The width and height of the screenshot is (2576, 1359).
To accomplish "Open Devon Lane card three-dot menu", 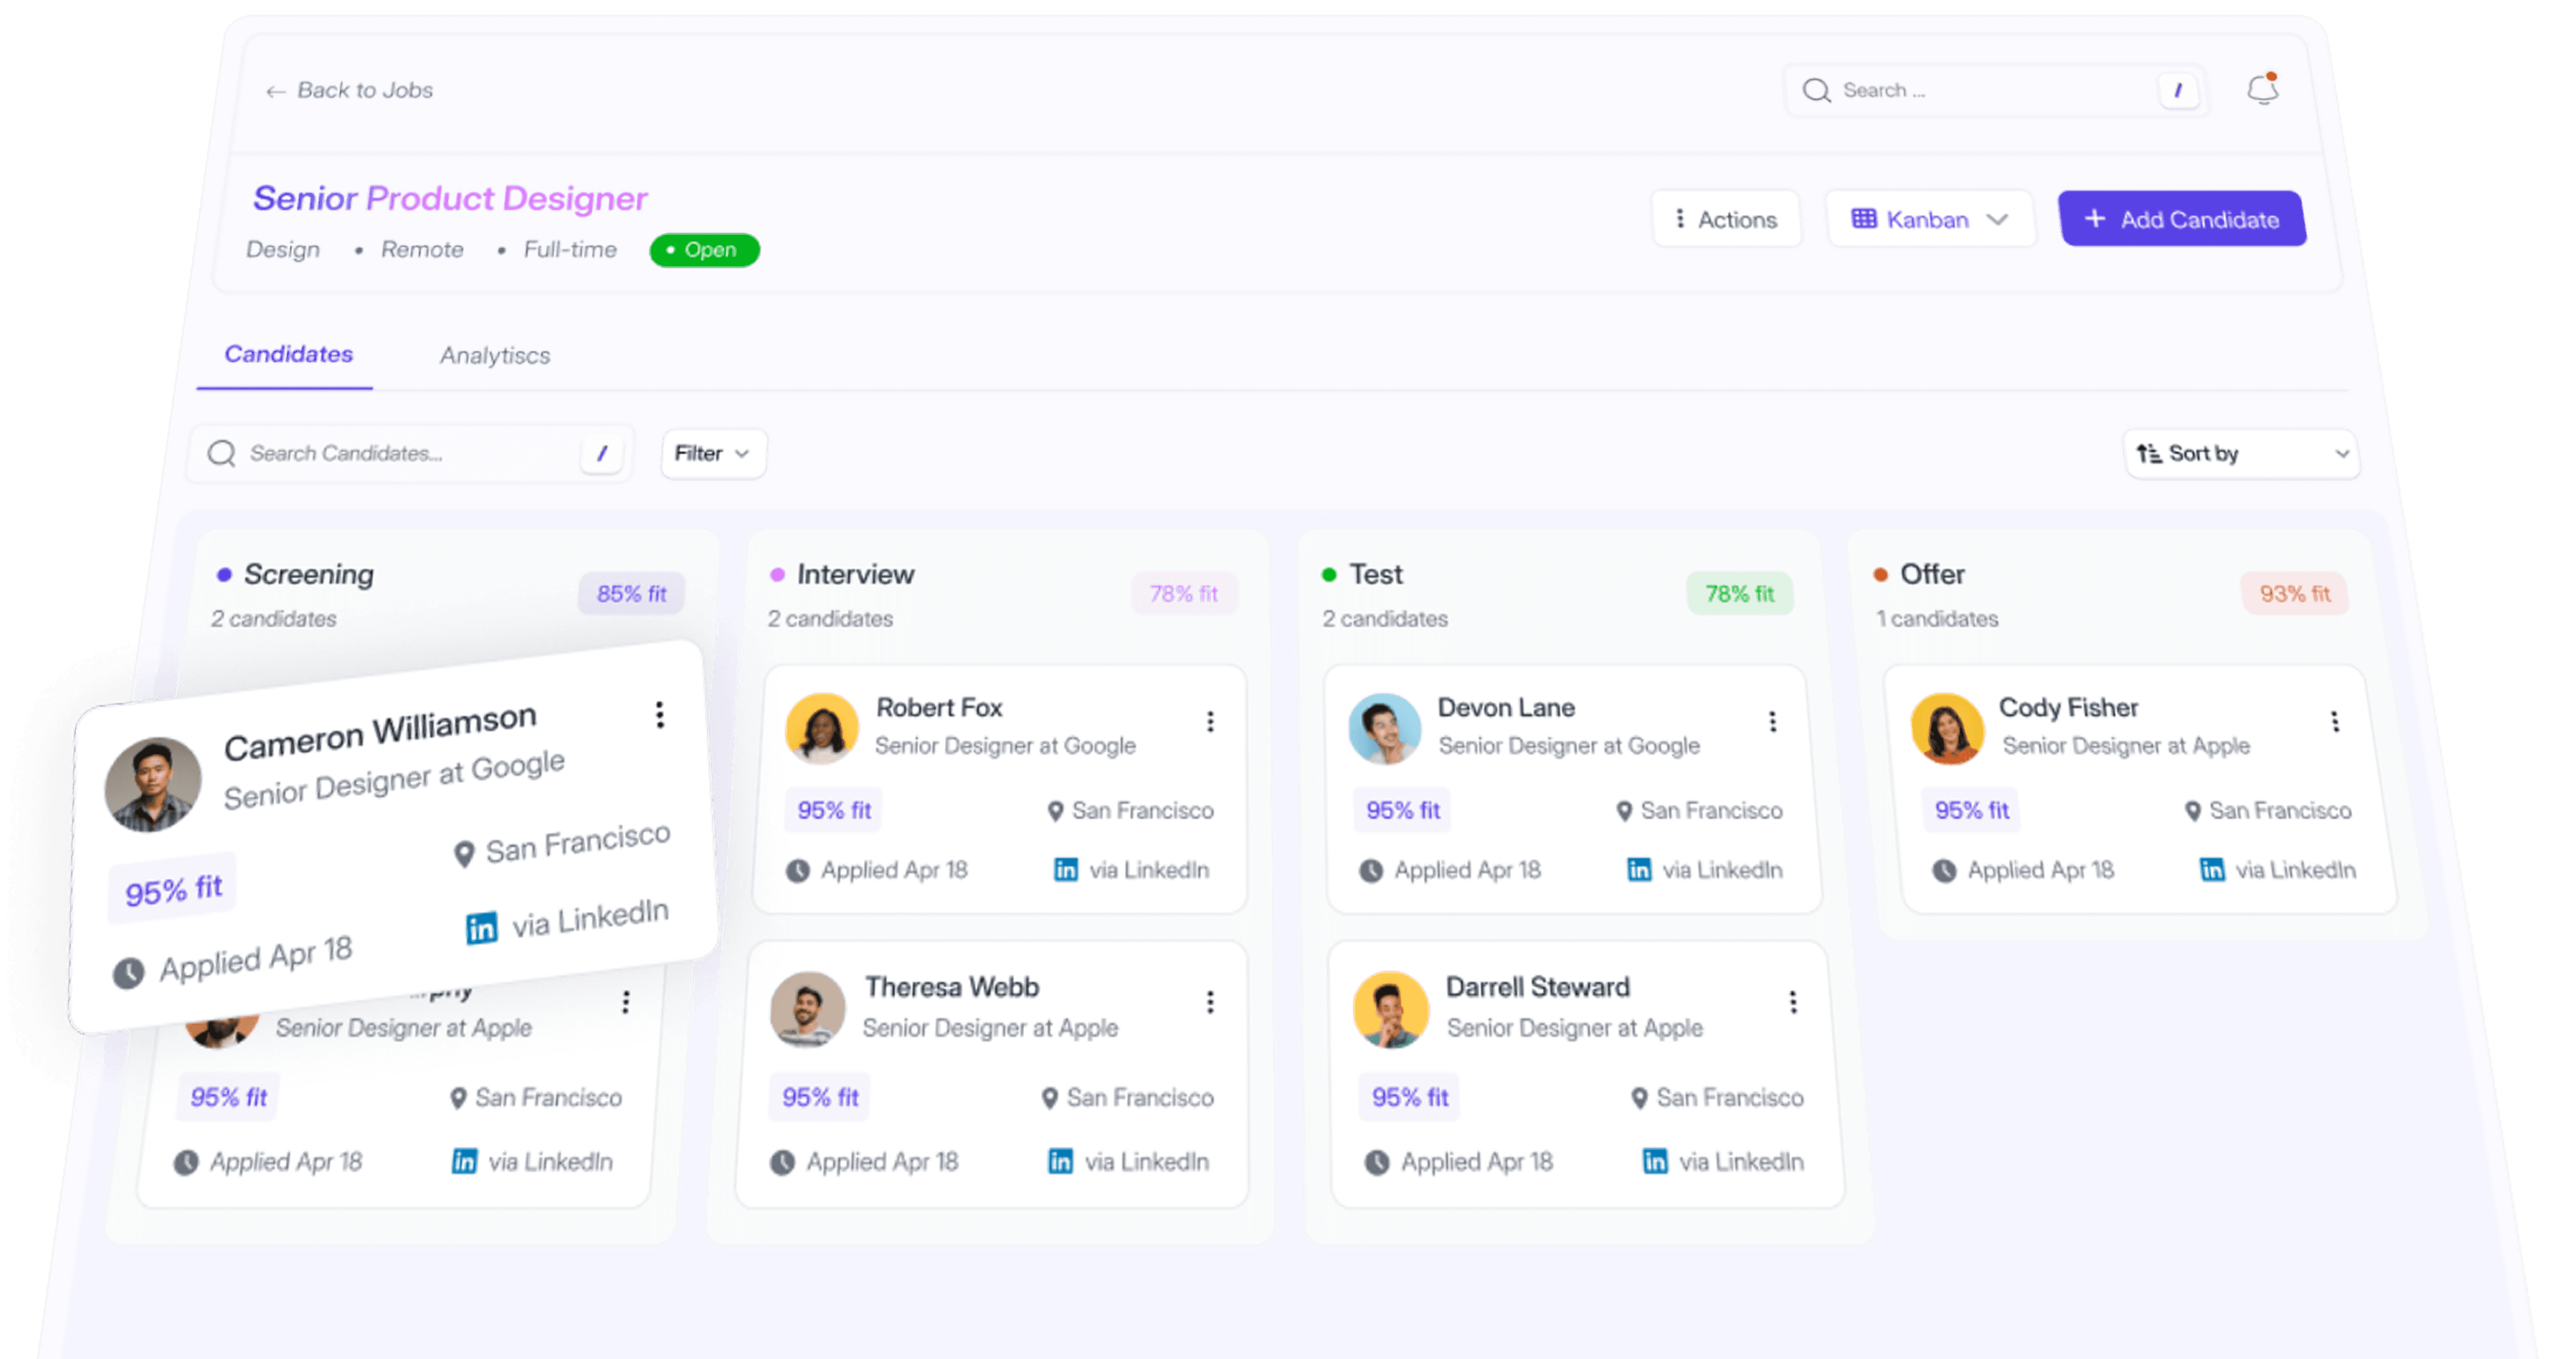I will (x=1772, y=722).
